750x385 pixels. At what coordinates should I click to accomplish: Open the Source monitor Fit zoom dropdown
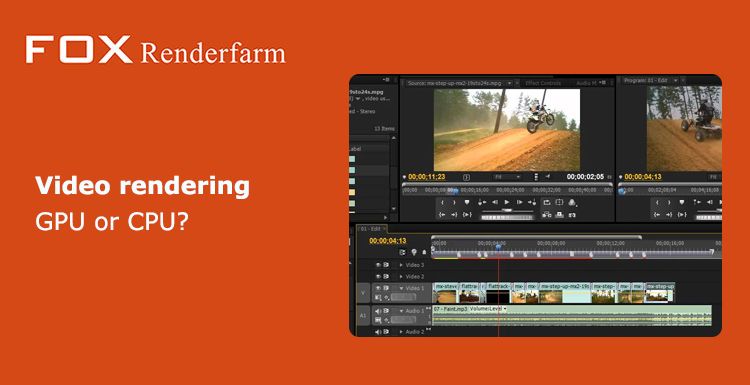(507, 177)
